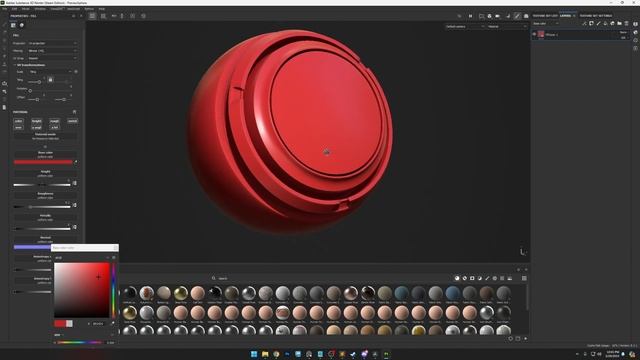Open the Window menu

tap(40, 9)
